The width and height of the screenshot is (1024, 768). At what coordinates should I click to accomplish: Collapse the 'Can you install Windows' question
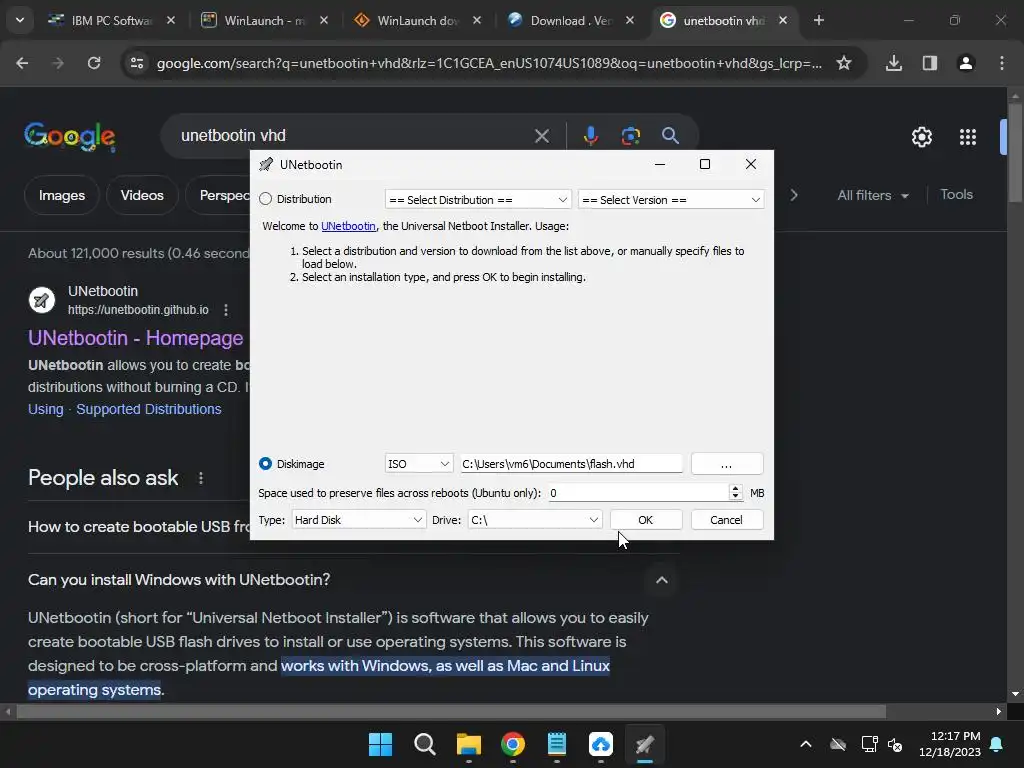click(662, 580)
